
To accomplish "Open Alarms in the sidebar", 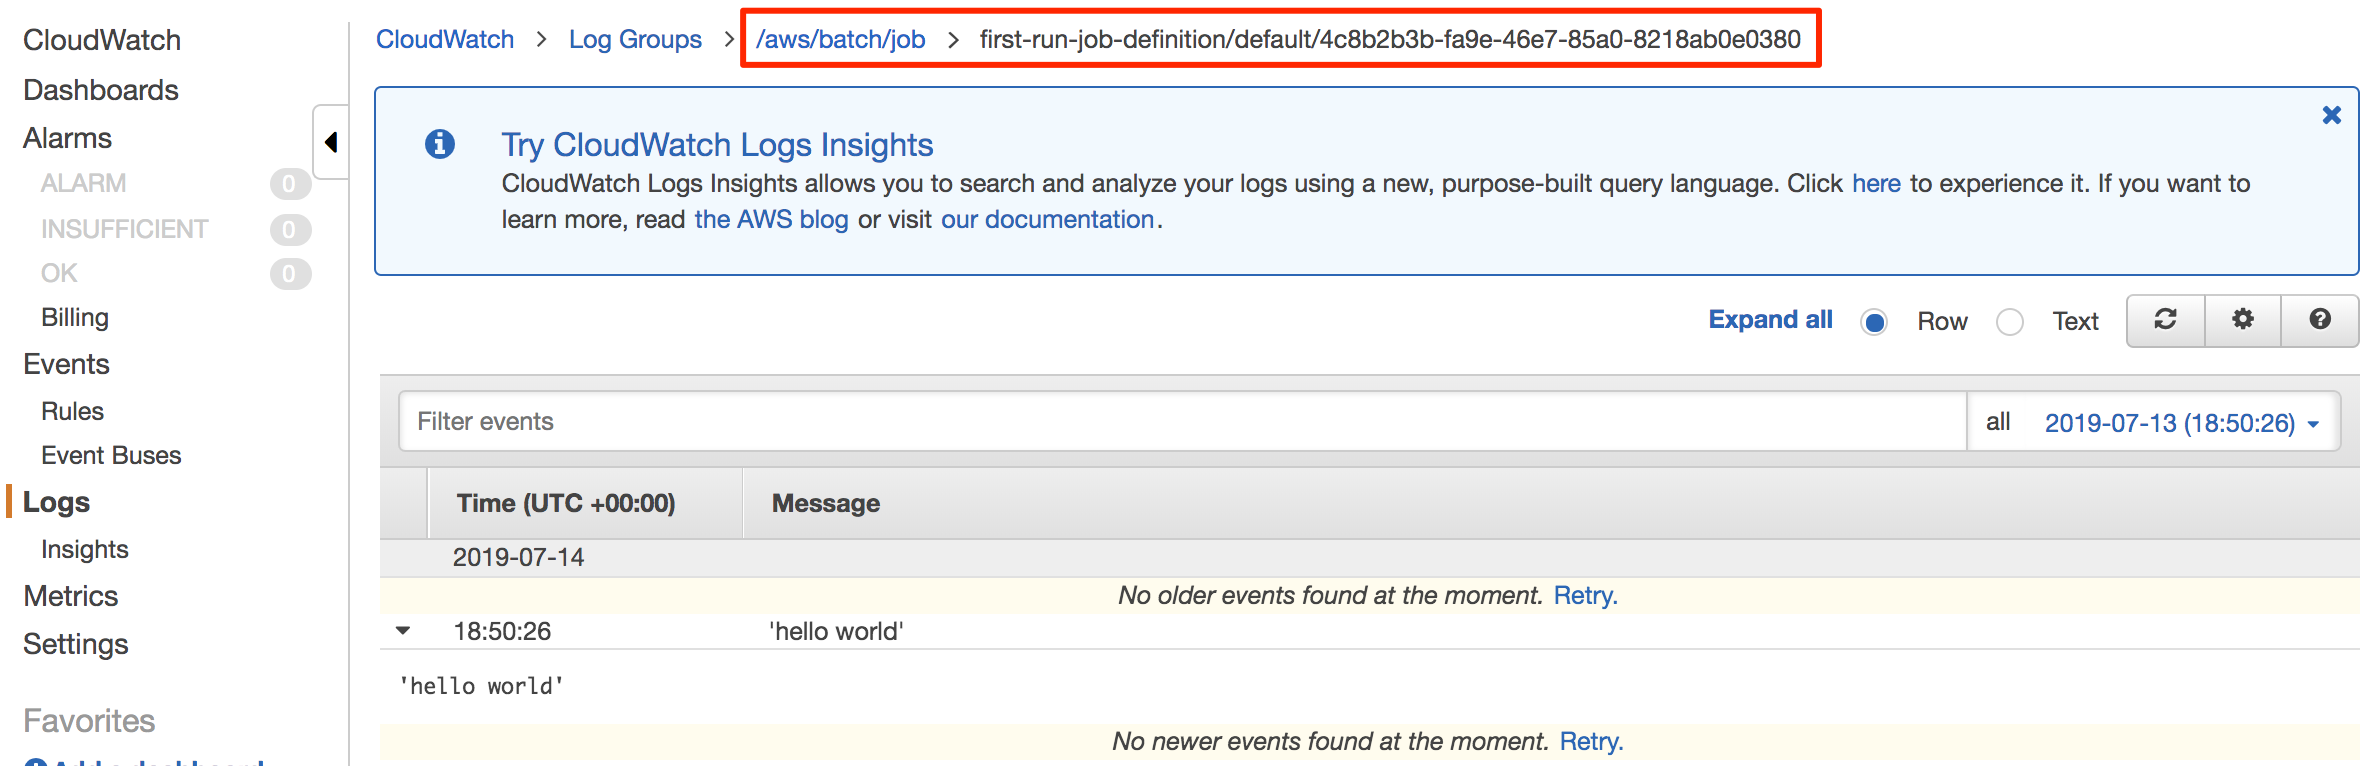I will click(67, 138).
